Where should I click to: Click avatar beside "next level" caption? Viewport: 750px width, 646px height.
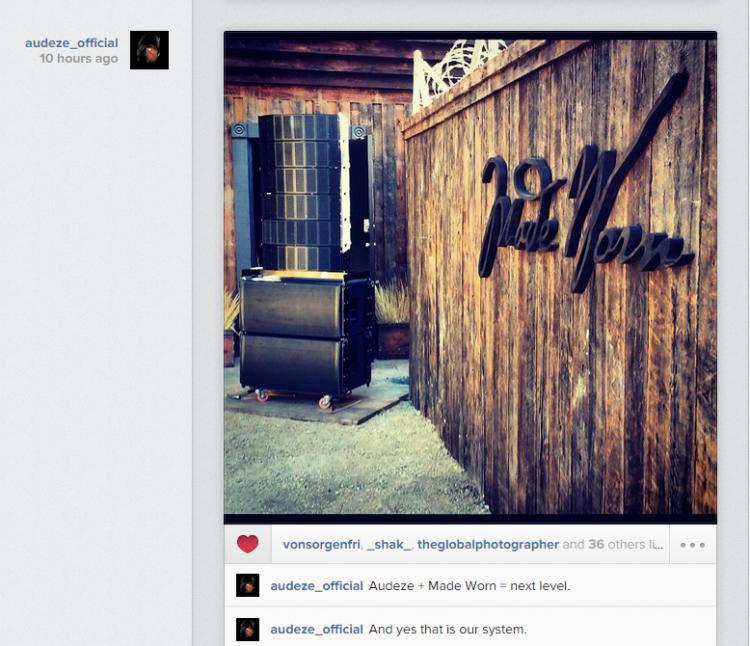click(248, 585)
